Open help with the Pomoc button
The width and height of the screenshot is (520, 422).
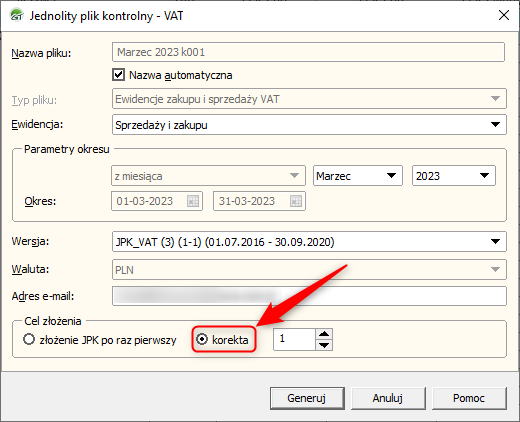tap(469, 398)
